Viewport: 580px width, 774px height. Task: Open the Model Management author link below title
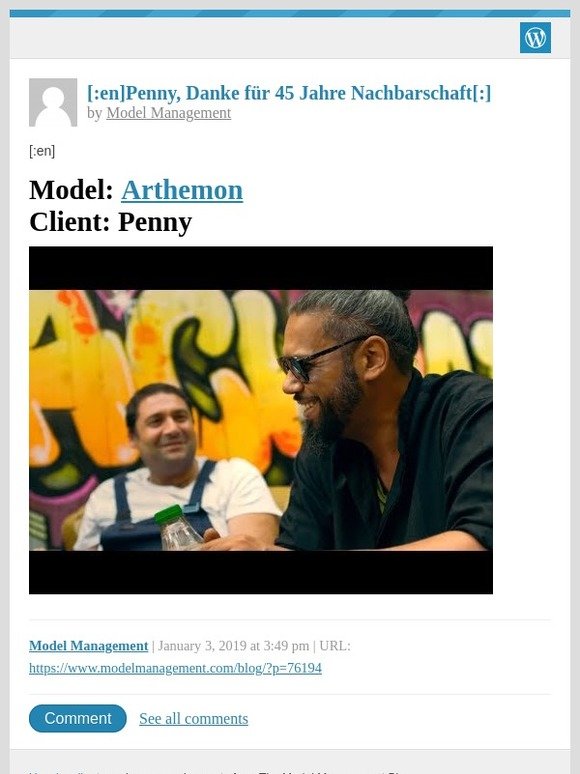[x=168, y=113]
